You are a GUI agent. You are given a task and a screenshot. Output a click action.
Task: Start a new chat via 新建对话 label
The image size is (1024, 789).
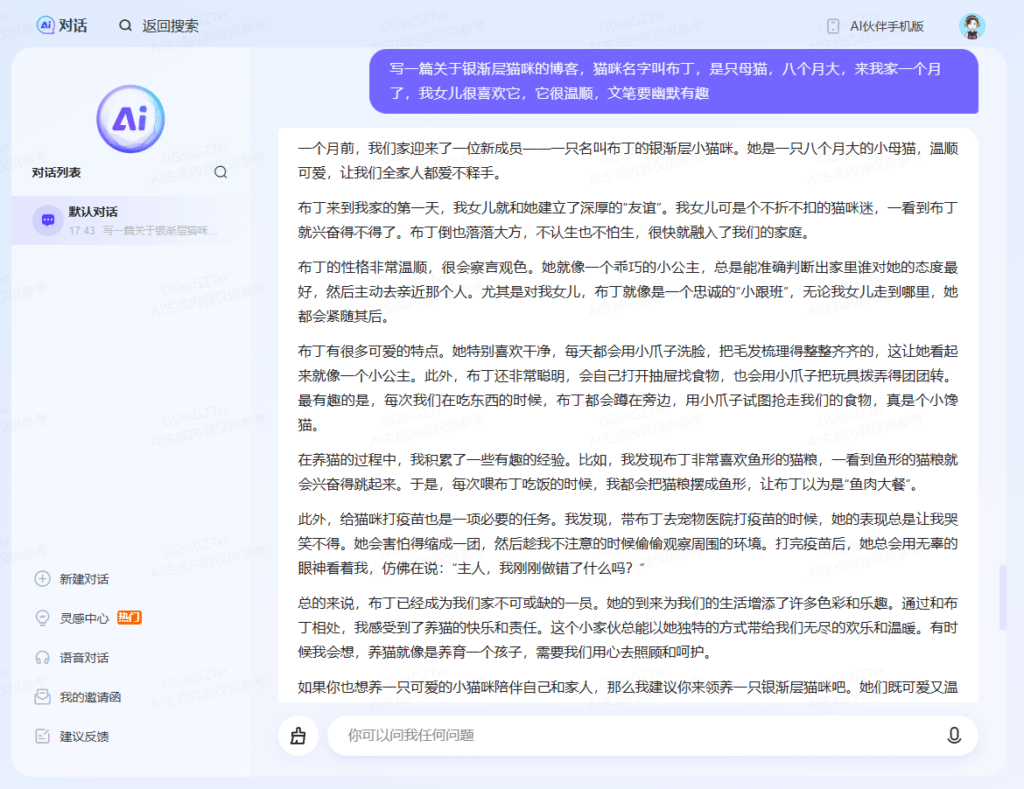click(x=84, y=579)
